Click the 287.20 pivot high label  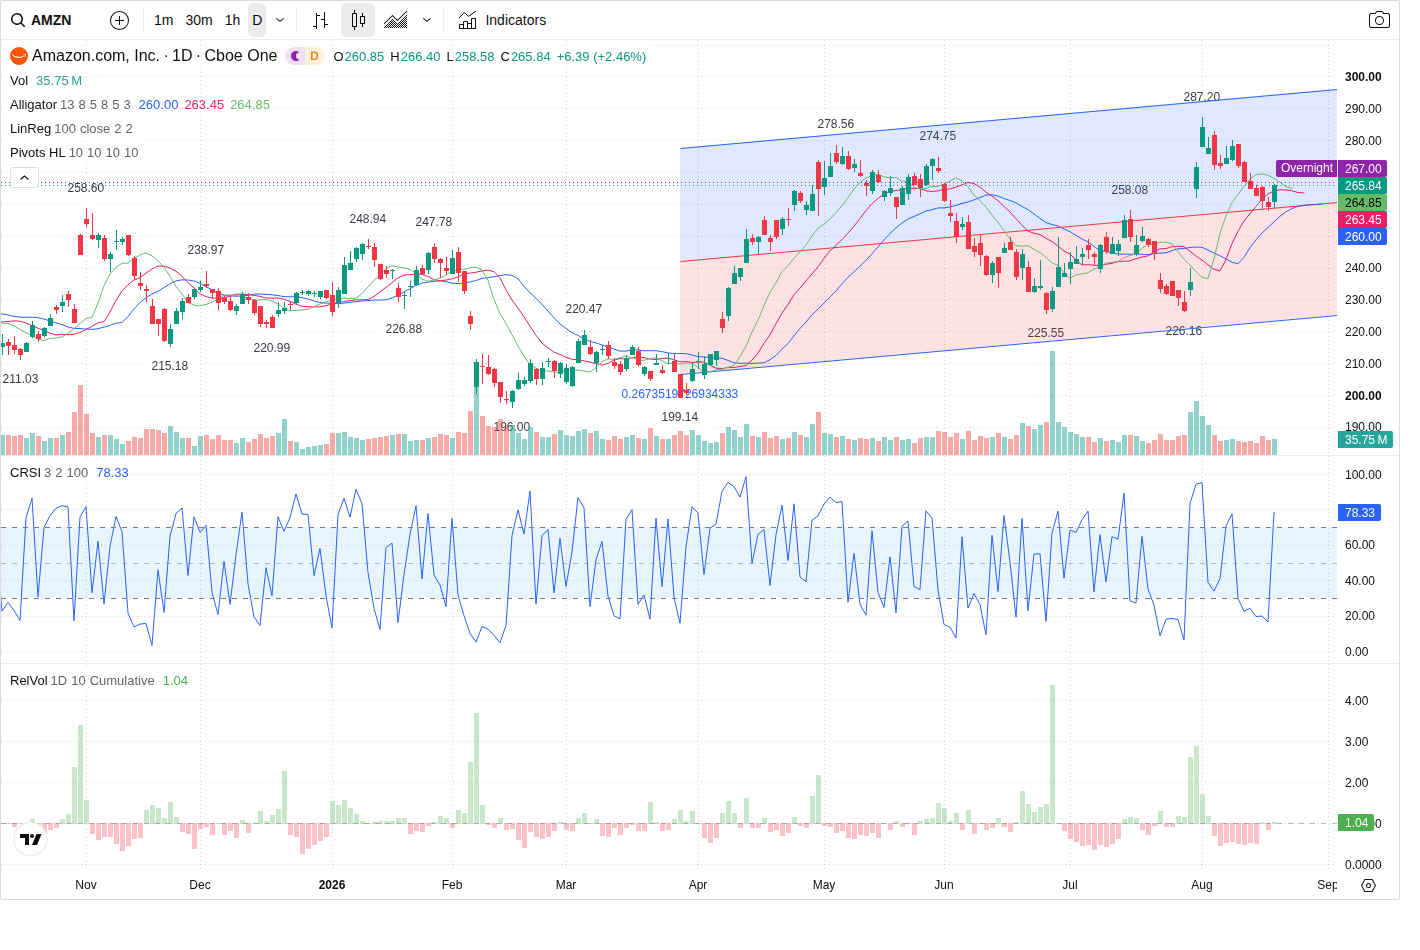coord(1201,97)
